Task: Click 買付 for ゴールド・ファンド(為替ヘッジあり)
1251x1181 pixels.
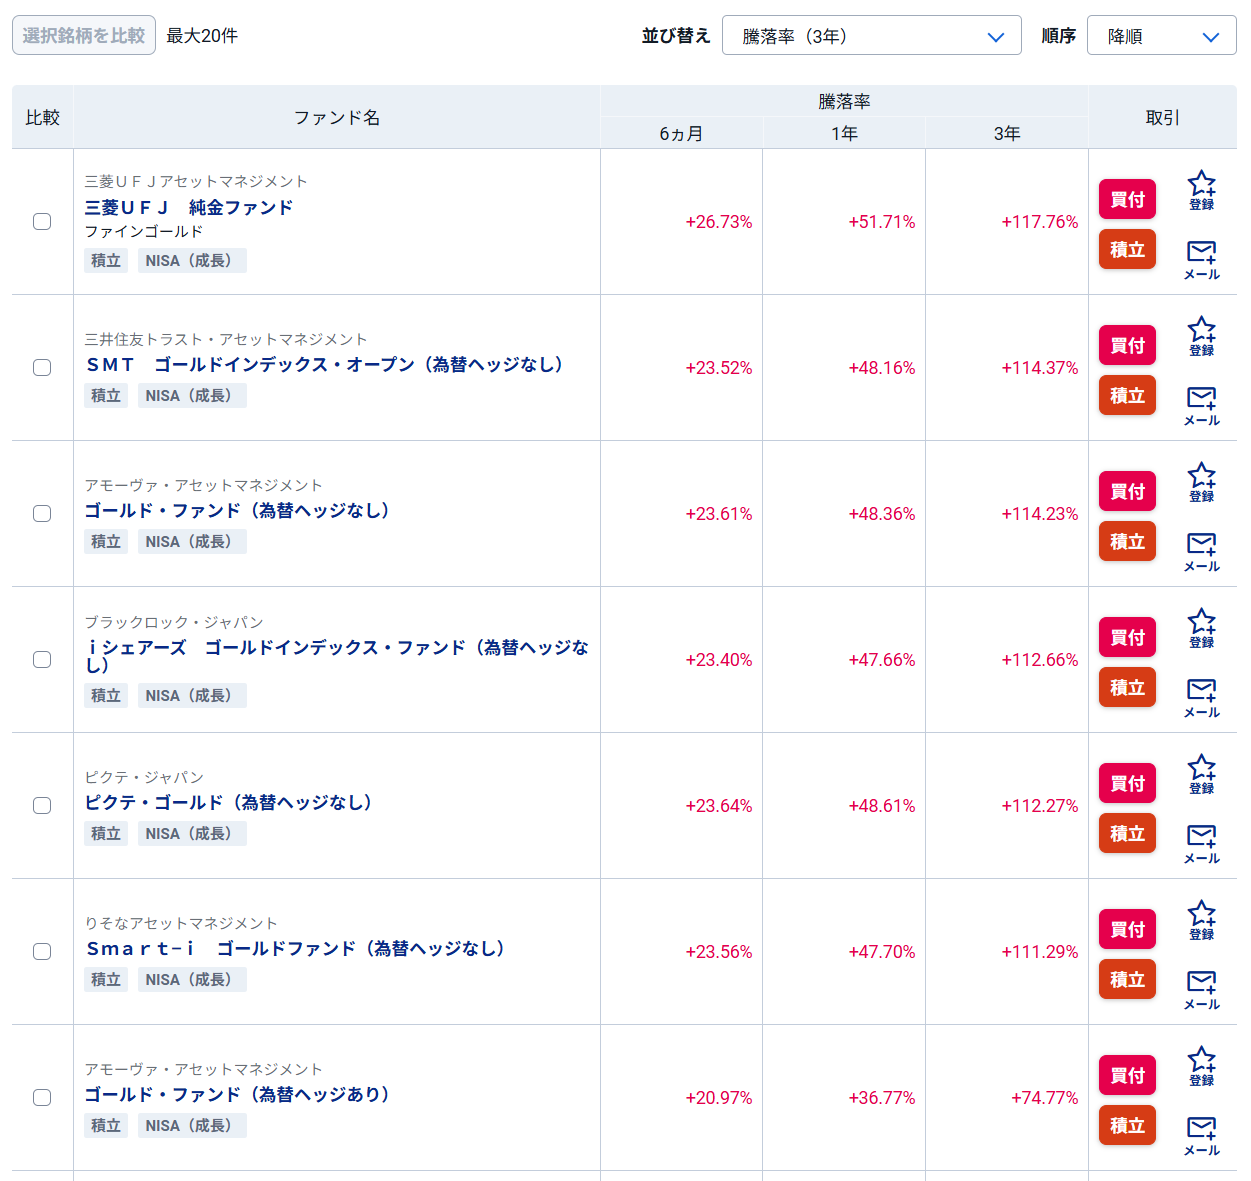Action: click(1127, 1075)
